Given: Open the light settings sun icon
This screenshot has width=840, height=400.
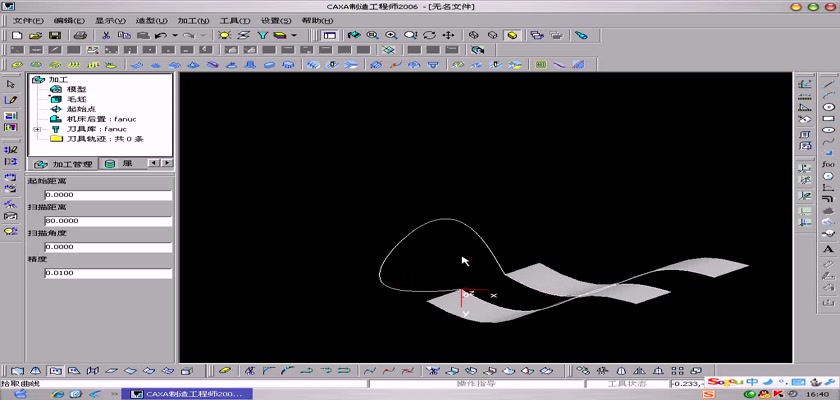Looking at the screenshot, I should click(224, 35).
